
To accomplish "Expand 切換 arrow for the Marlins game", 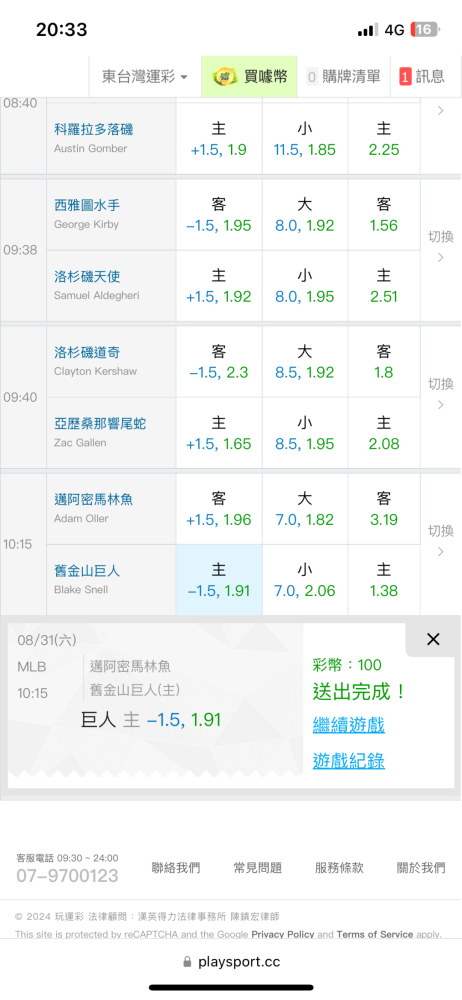I will point(440,543).
